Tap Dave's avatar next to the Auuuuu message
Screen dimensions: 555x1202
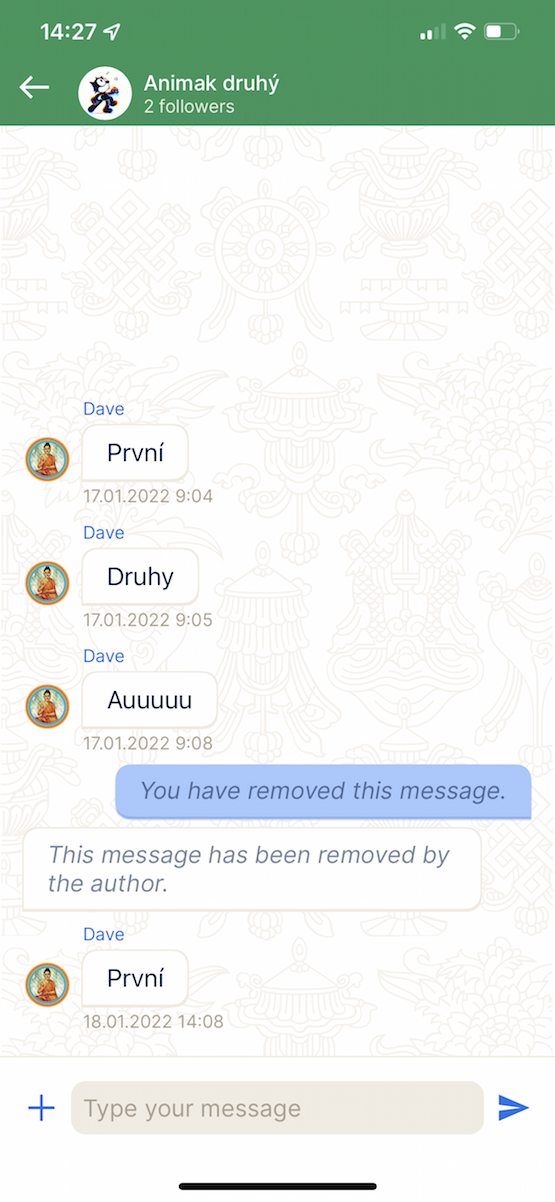(x=47, y=706)
